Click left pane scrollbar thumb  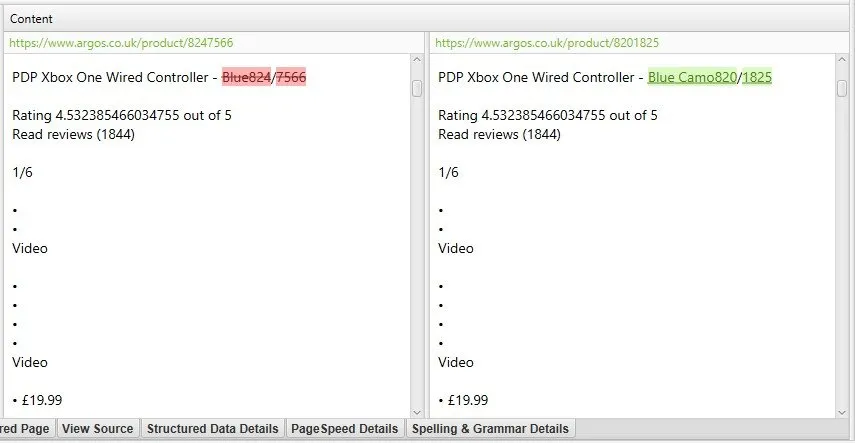click(x=417, y=88)
